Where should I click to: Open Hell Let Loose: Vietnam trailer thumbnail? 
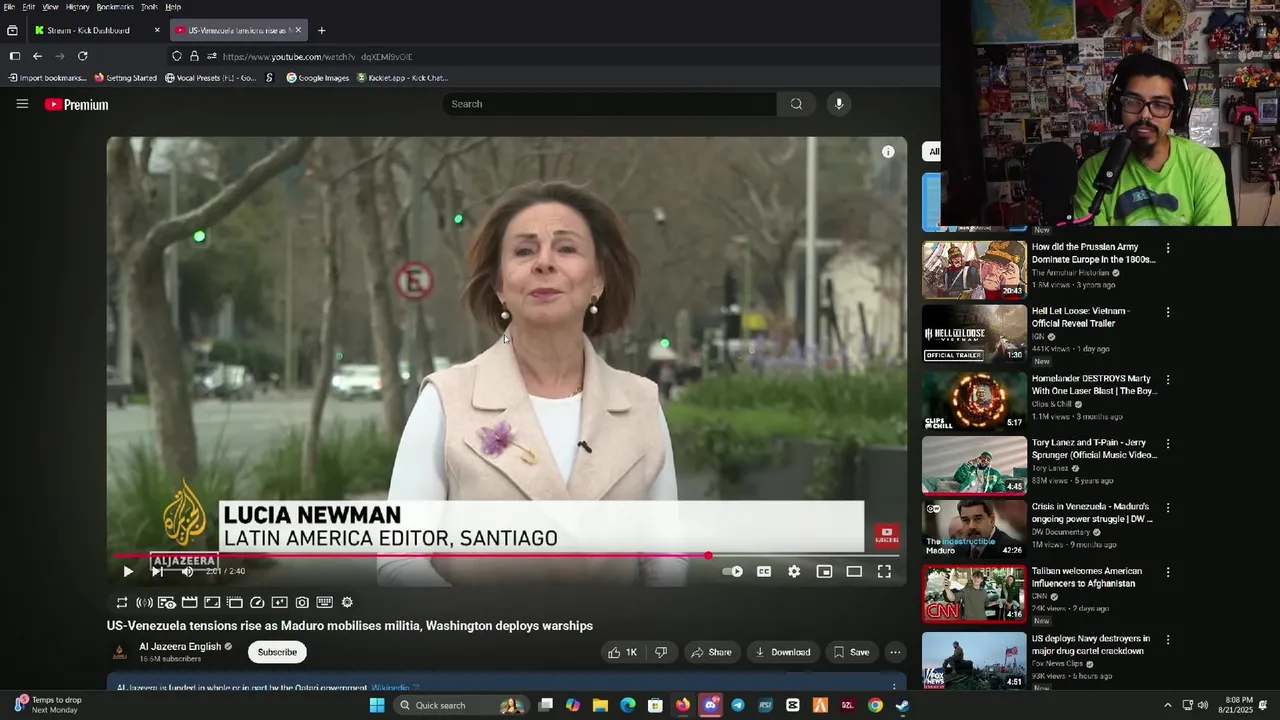pyautogui.click(x=974, y=334)
